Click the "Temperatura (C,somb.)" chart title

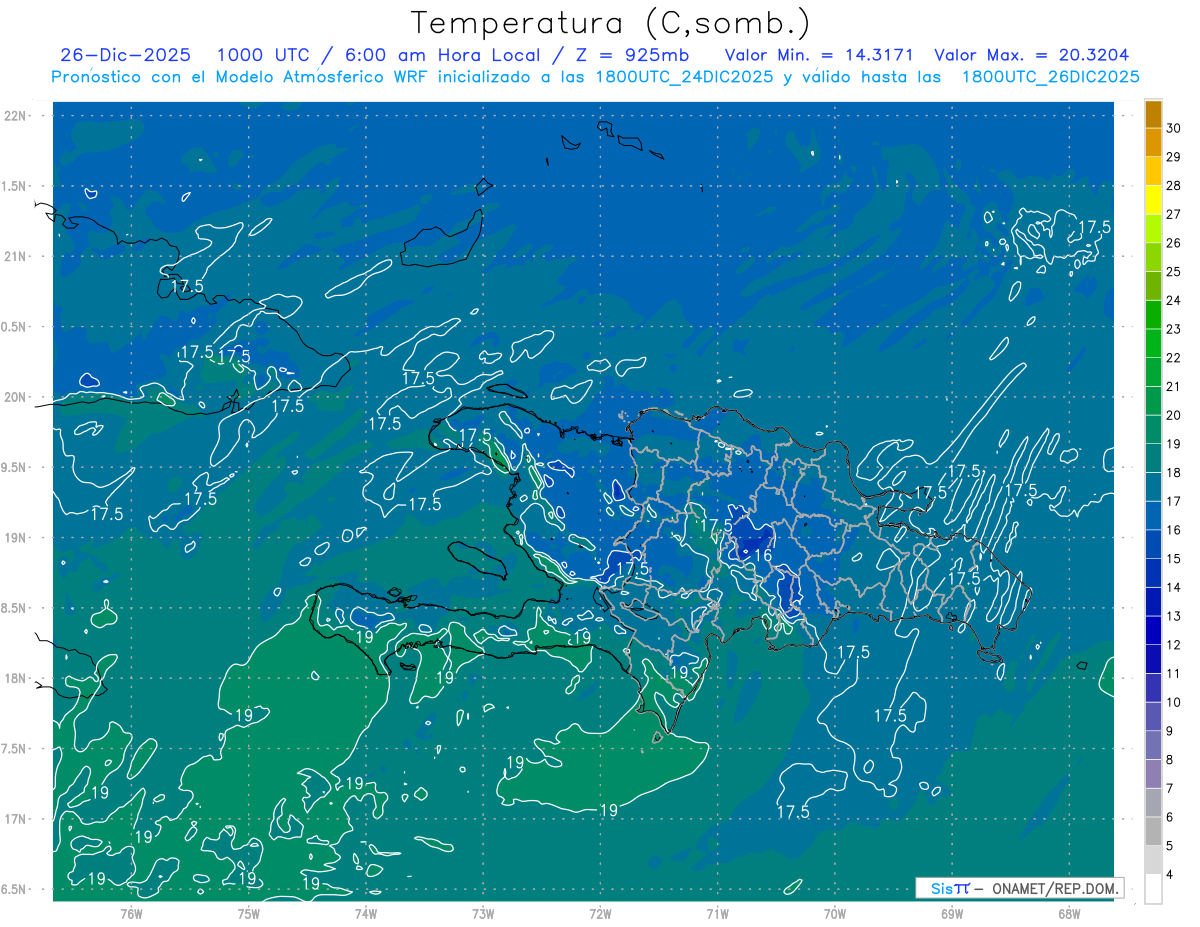pos(610,22)
